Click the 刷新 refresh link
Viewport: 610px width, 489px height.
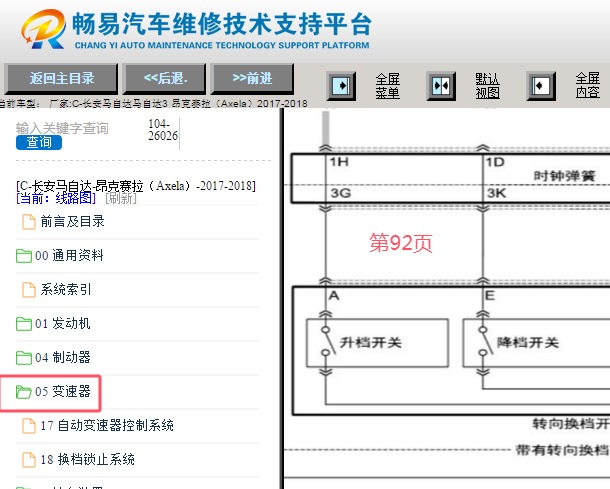coord(121,198)
